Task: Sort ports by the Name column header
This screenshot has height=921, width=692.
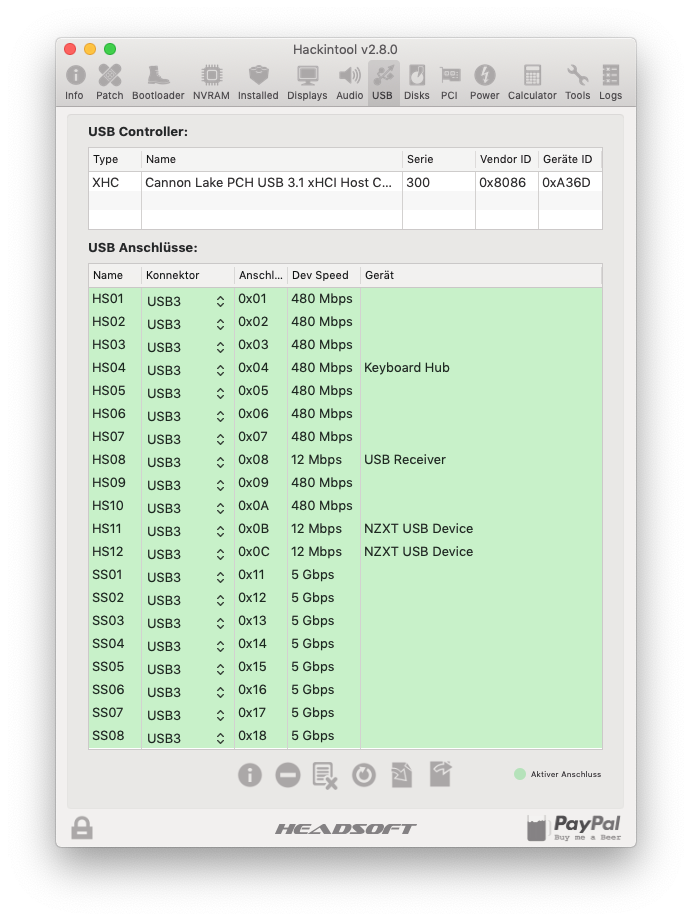Action: tap(115, 275)
